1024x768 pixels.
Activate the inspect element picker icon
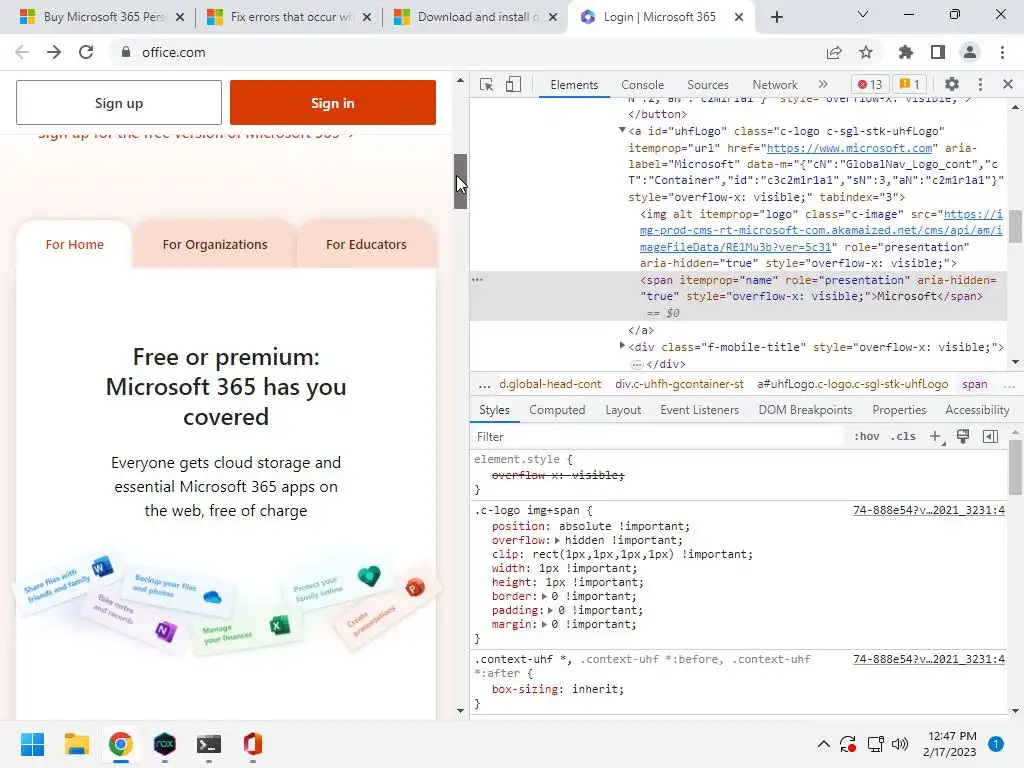[486, 85]
